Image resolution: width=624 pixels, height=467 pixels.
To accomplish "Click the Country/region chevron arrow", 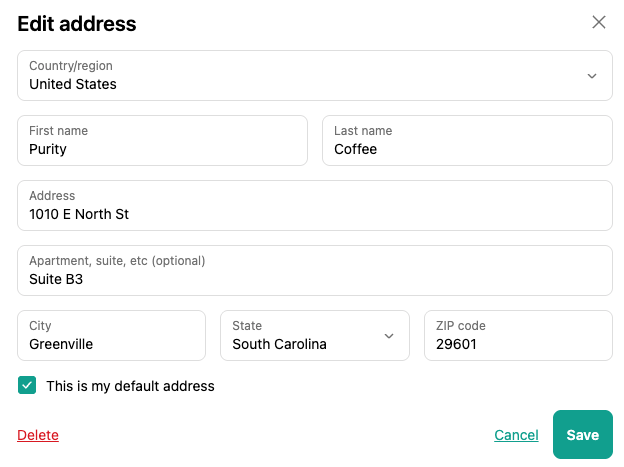I will tap(591, 76).
